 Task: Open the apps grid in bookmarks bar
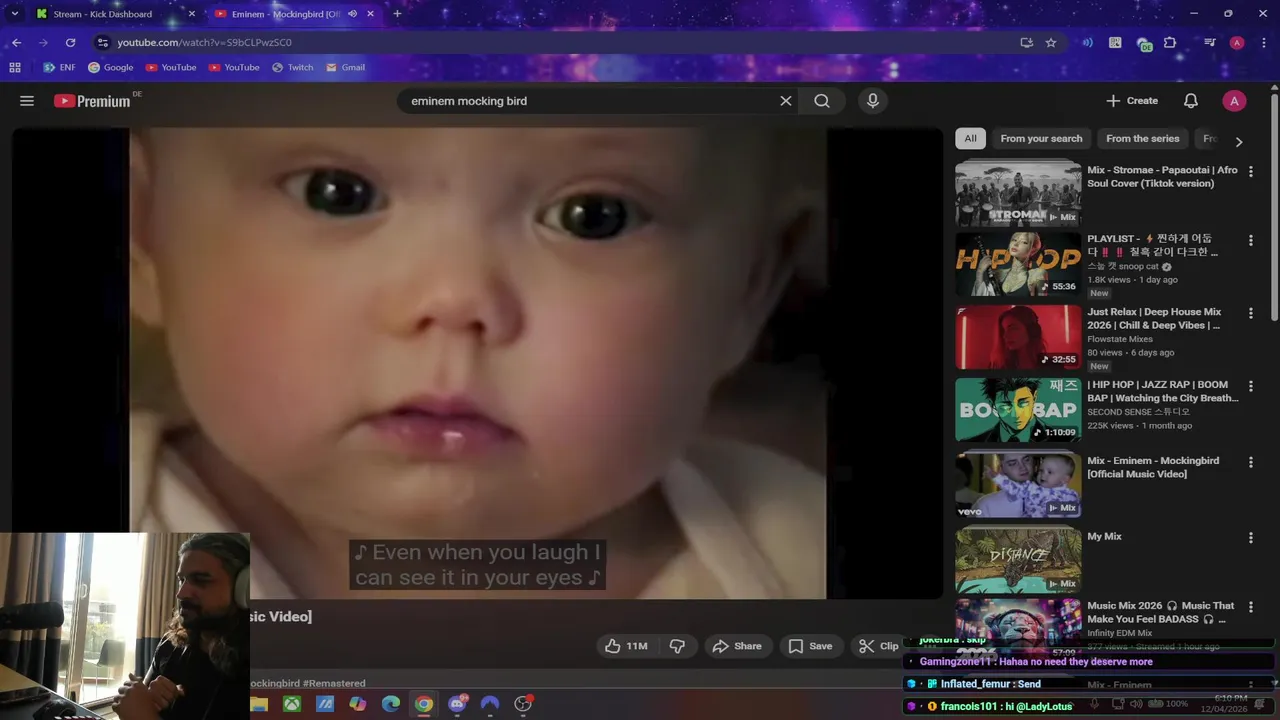tap(15, 68)
